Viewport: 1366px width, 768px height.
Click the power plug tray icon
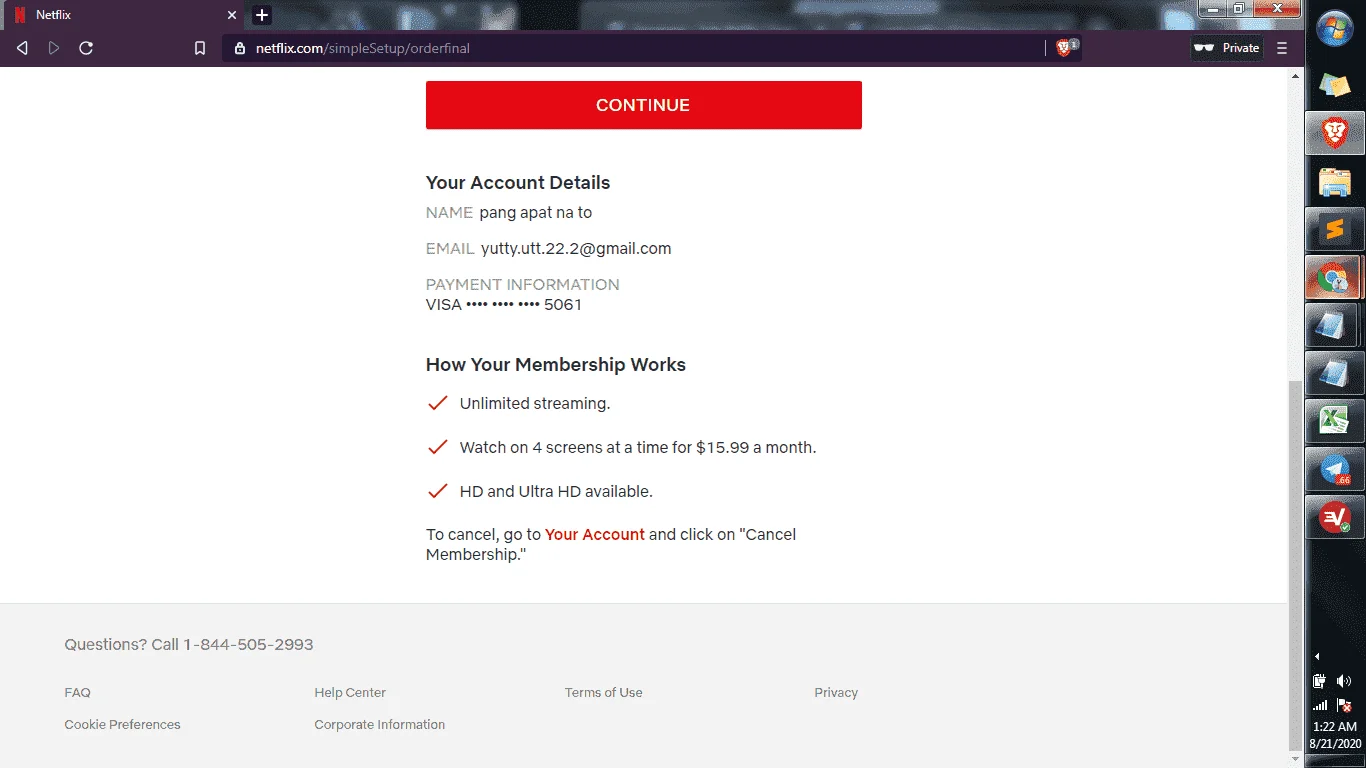[1320, 681]
